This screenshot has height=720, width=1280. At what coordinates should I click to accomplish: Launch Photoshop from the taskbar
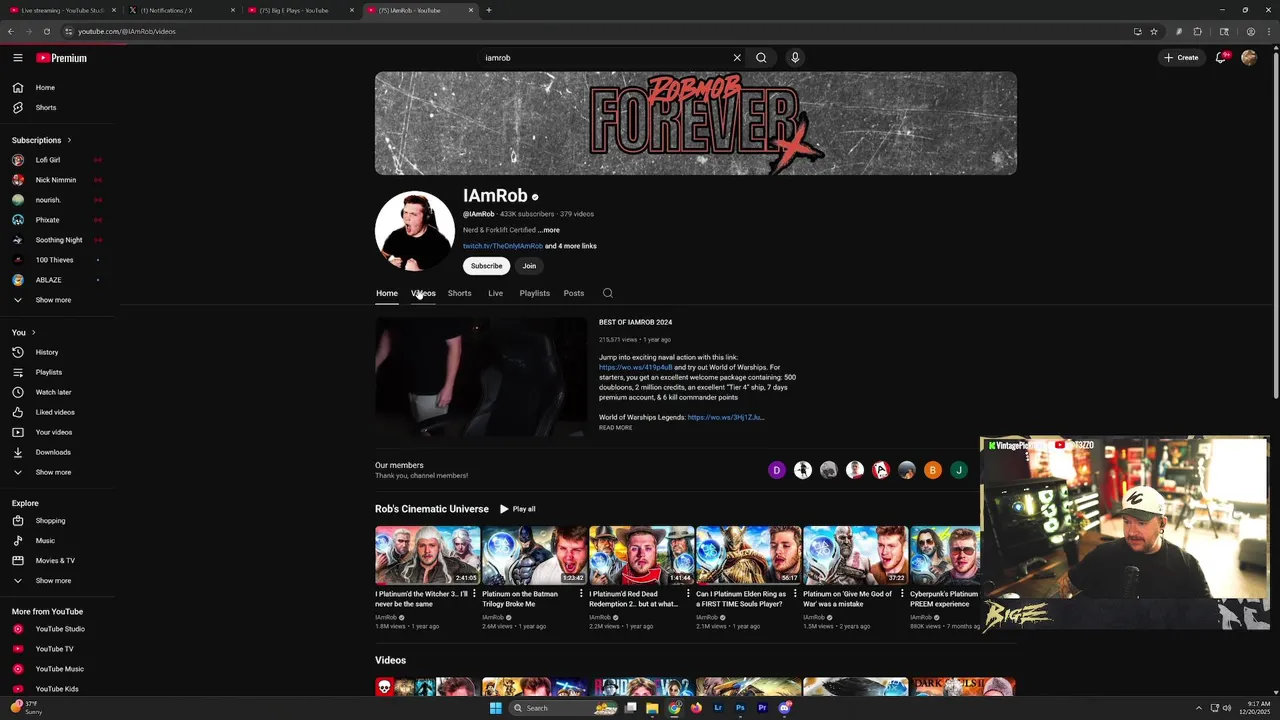tap(740, 708)
